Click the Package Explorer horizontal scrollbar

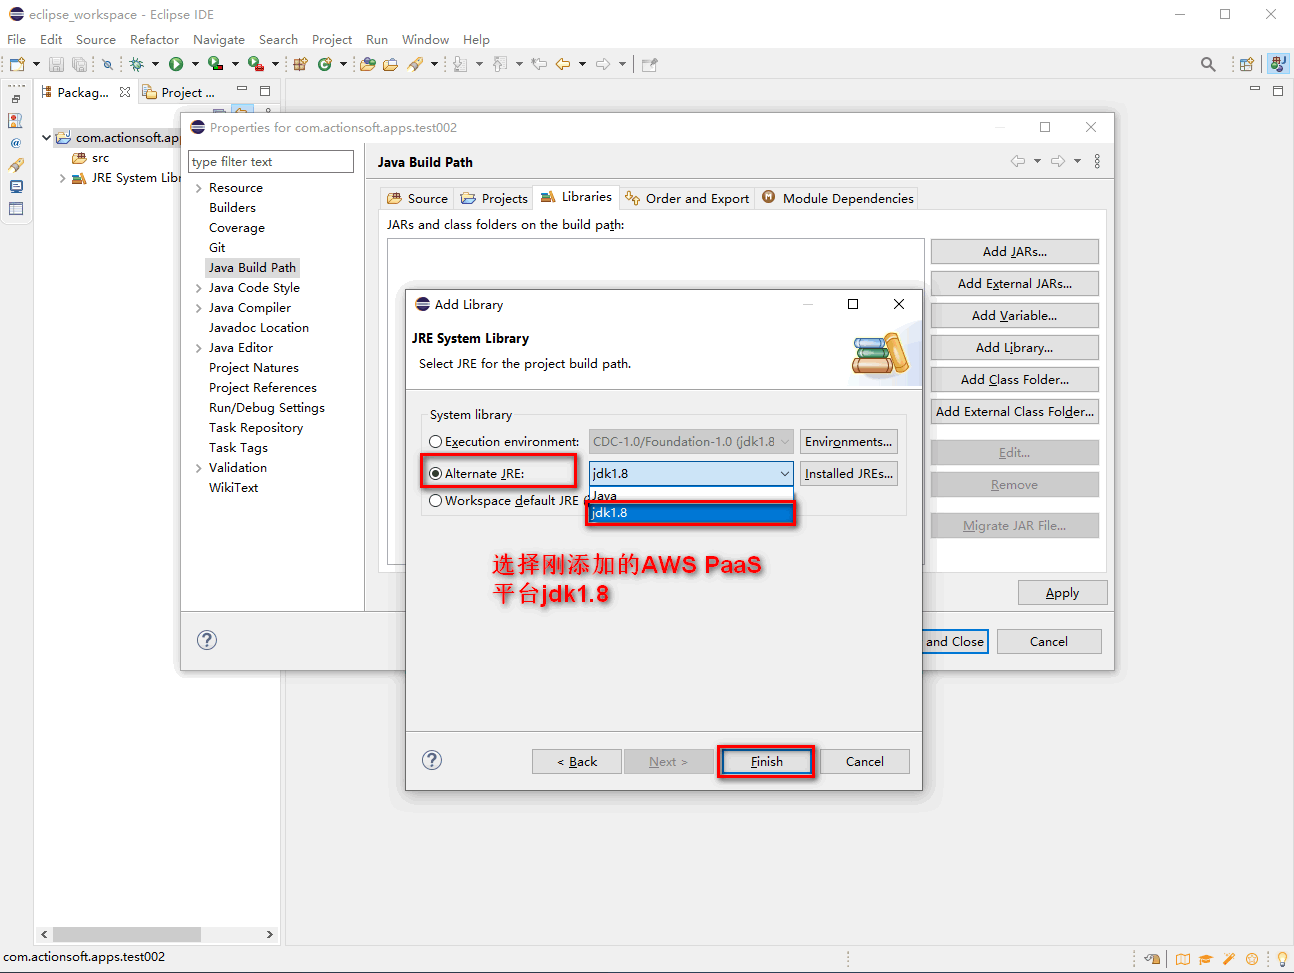127,934
